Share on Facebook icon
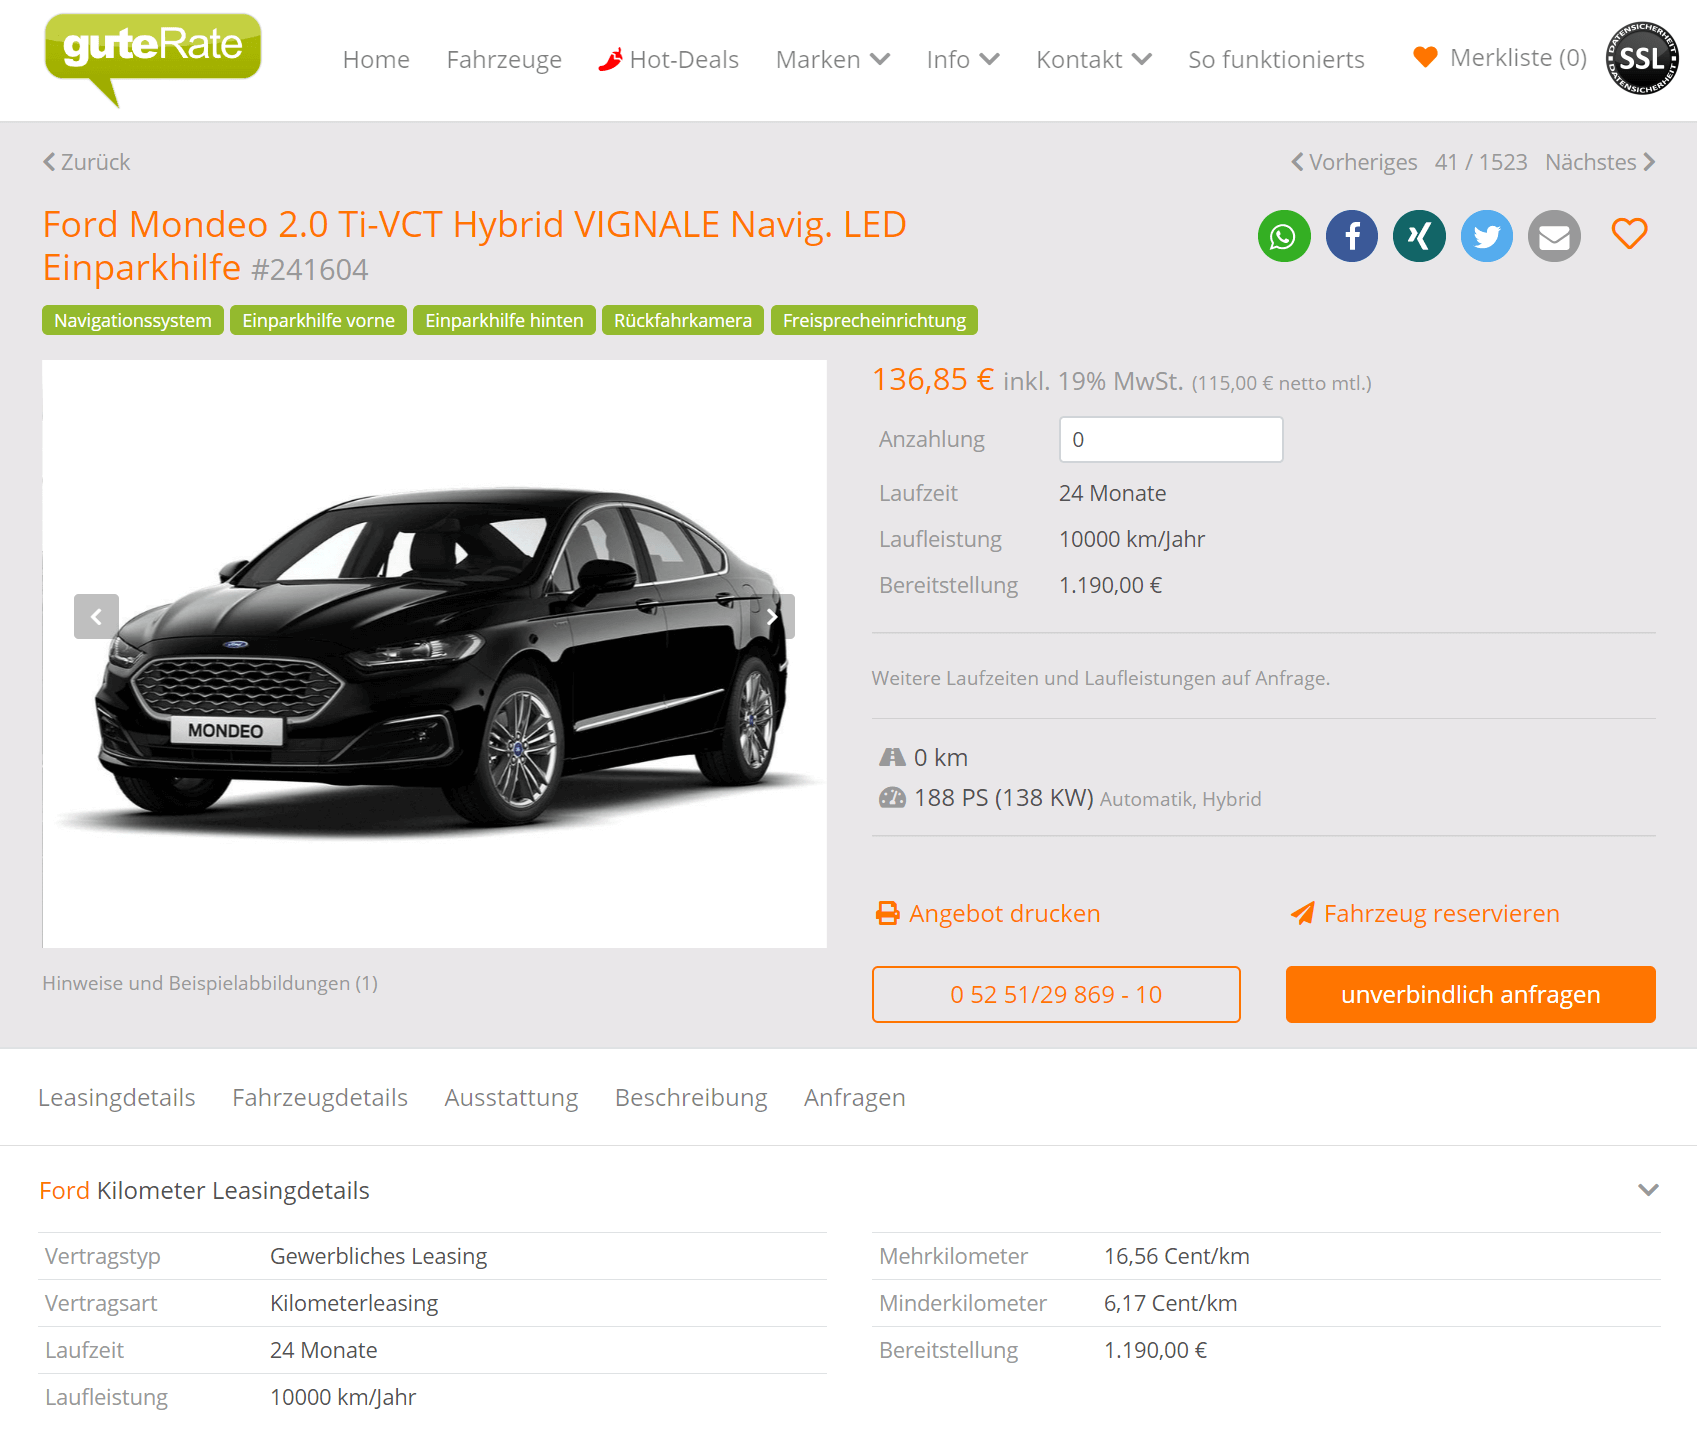 (x=1352, y=236)
